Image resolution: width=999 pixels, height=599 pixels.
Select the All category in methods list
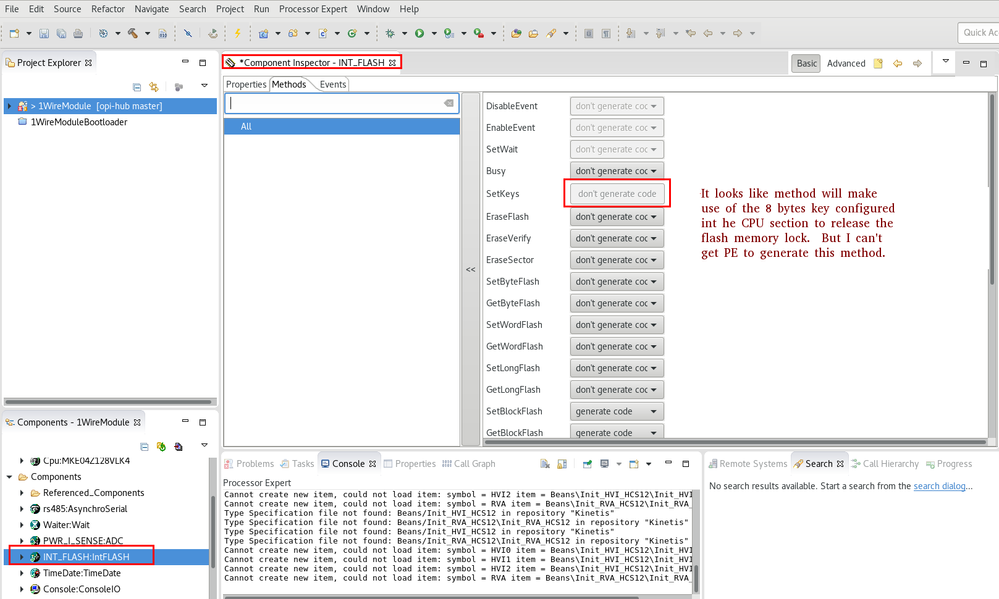[341, 127]
